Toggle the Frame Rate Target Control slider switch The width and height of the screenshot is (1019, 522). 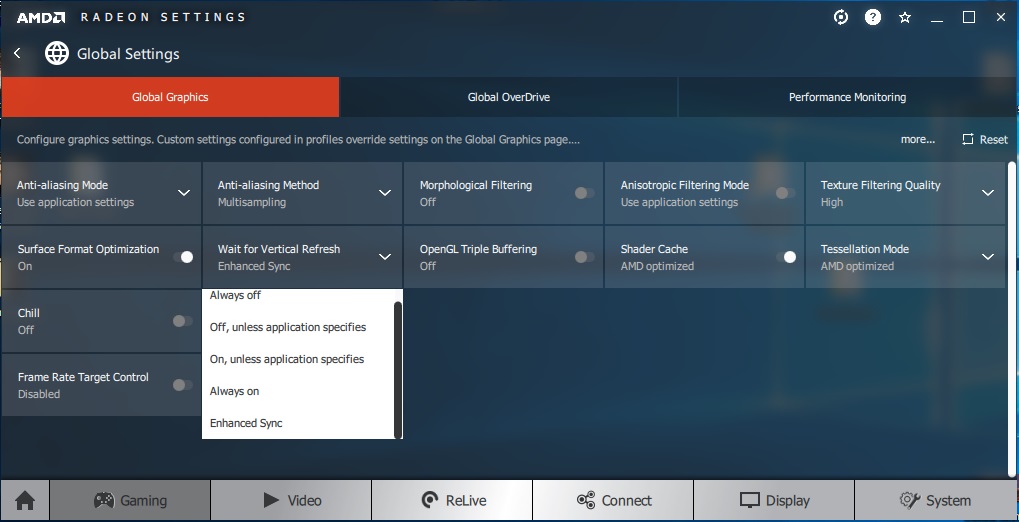pyautogui.click(x=183, y=385)
